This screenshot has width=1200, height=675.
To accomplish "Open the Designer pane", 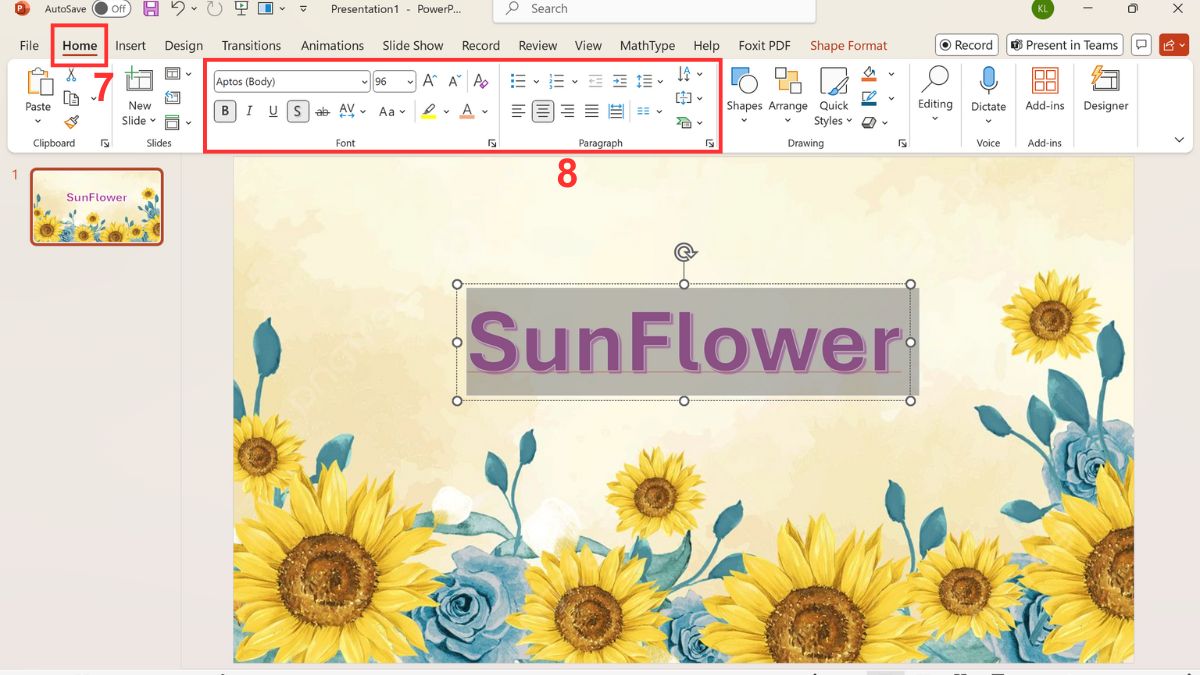I will pos(1105,89).
